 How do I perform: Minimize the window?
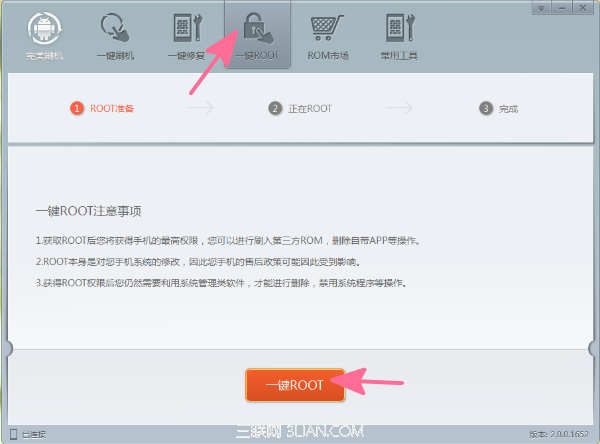click(562, 8)
